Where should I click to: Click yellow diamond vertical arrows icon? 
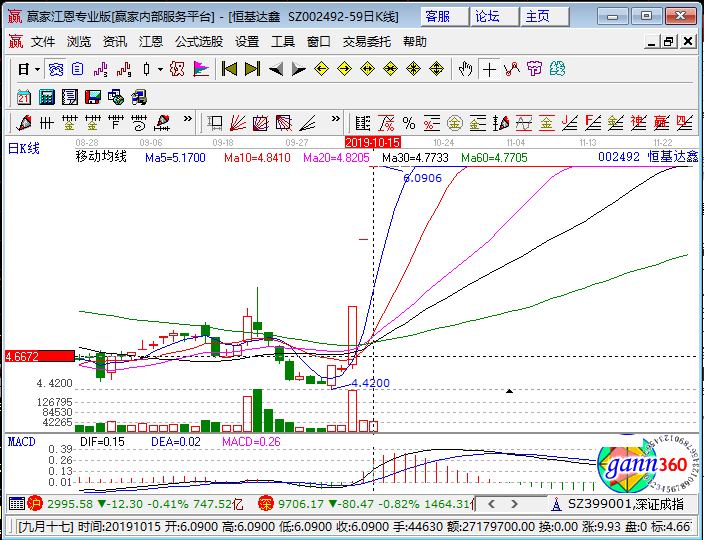pos(436,70)
